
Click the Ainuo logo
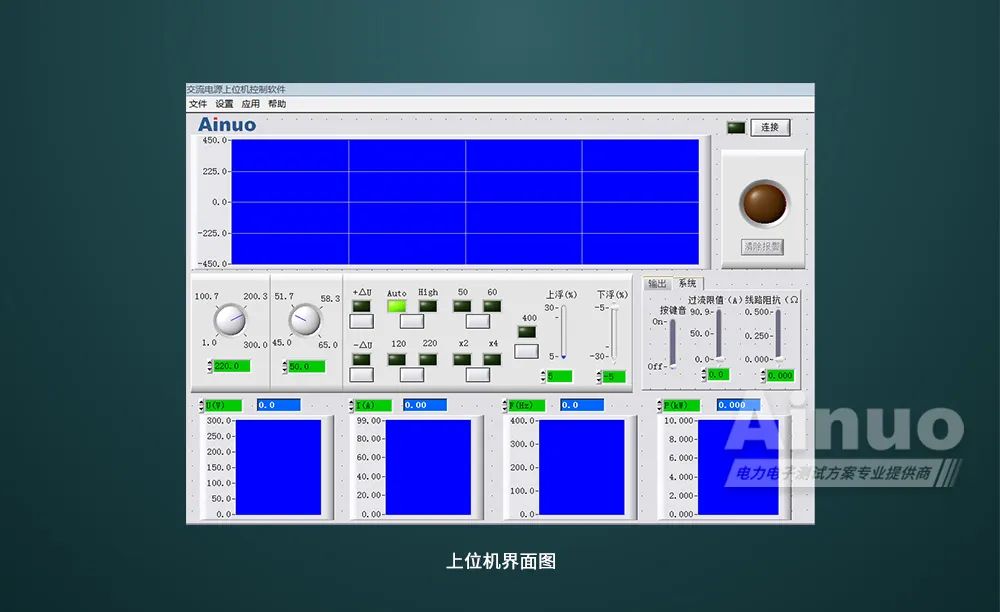pos(227,124)
